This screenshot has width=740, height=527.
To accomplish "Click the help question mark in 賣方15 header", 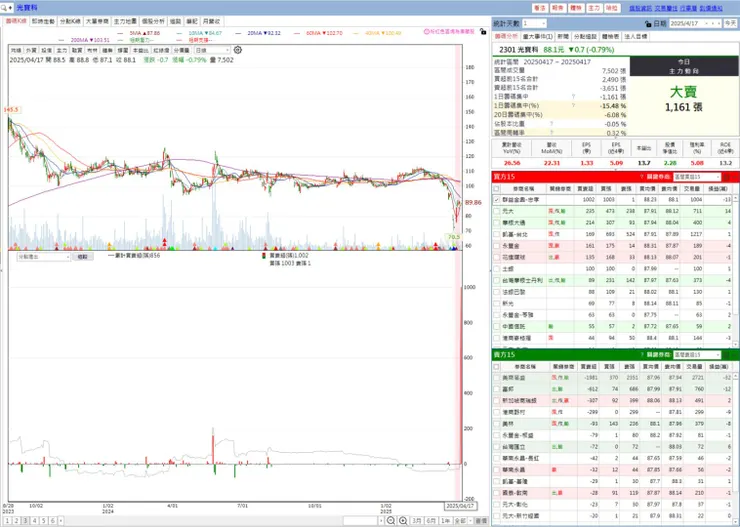I will pos(641,354).
